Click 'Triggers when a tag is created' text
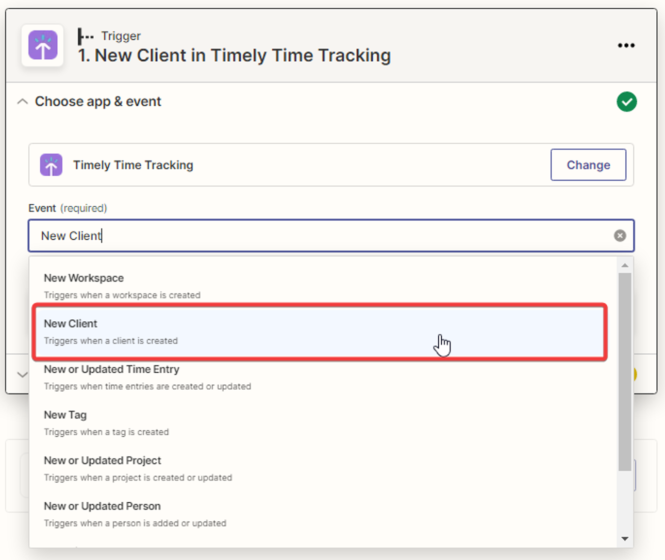665x560 pixels. (106, 432)
